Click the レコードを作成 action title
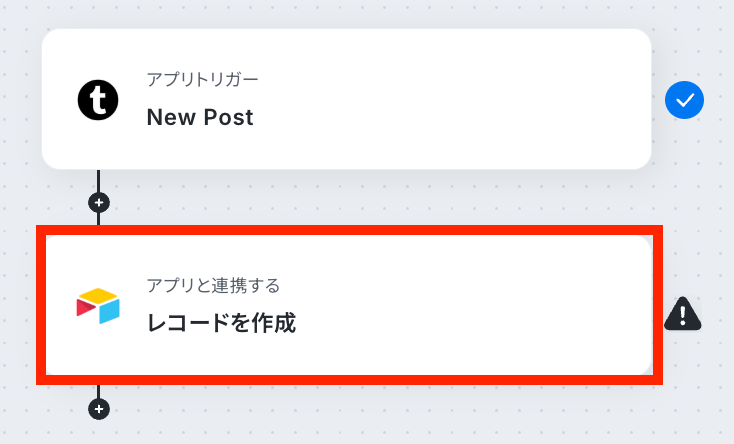Screen dimensions: 734x444 [221, 323]
